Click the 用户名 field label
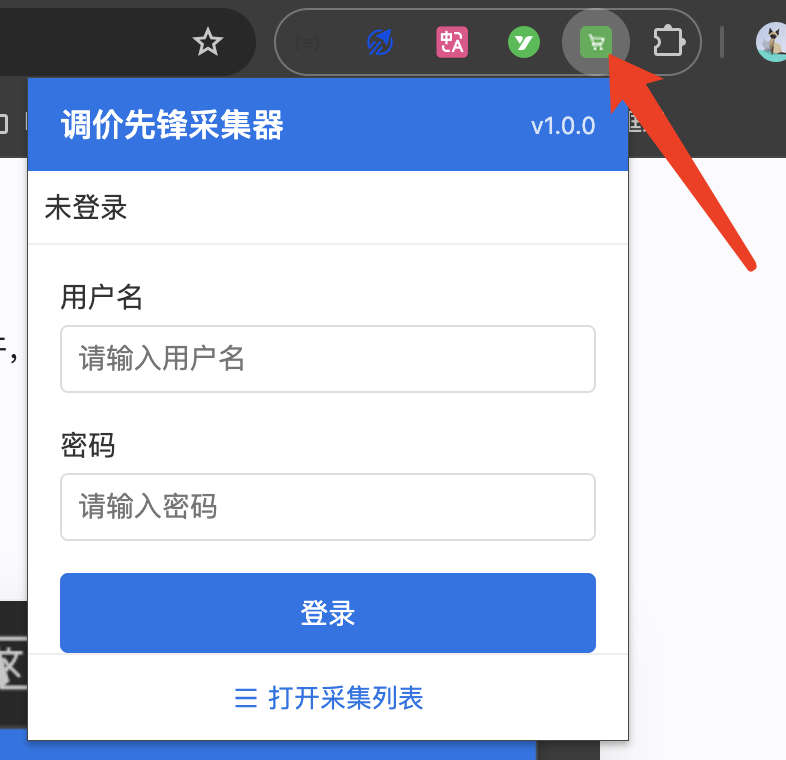Viewport: 786px width, 760px height. click(102, 297)
